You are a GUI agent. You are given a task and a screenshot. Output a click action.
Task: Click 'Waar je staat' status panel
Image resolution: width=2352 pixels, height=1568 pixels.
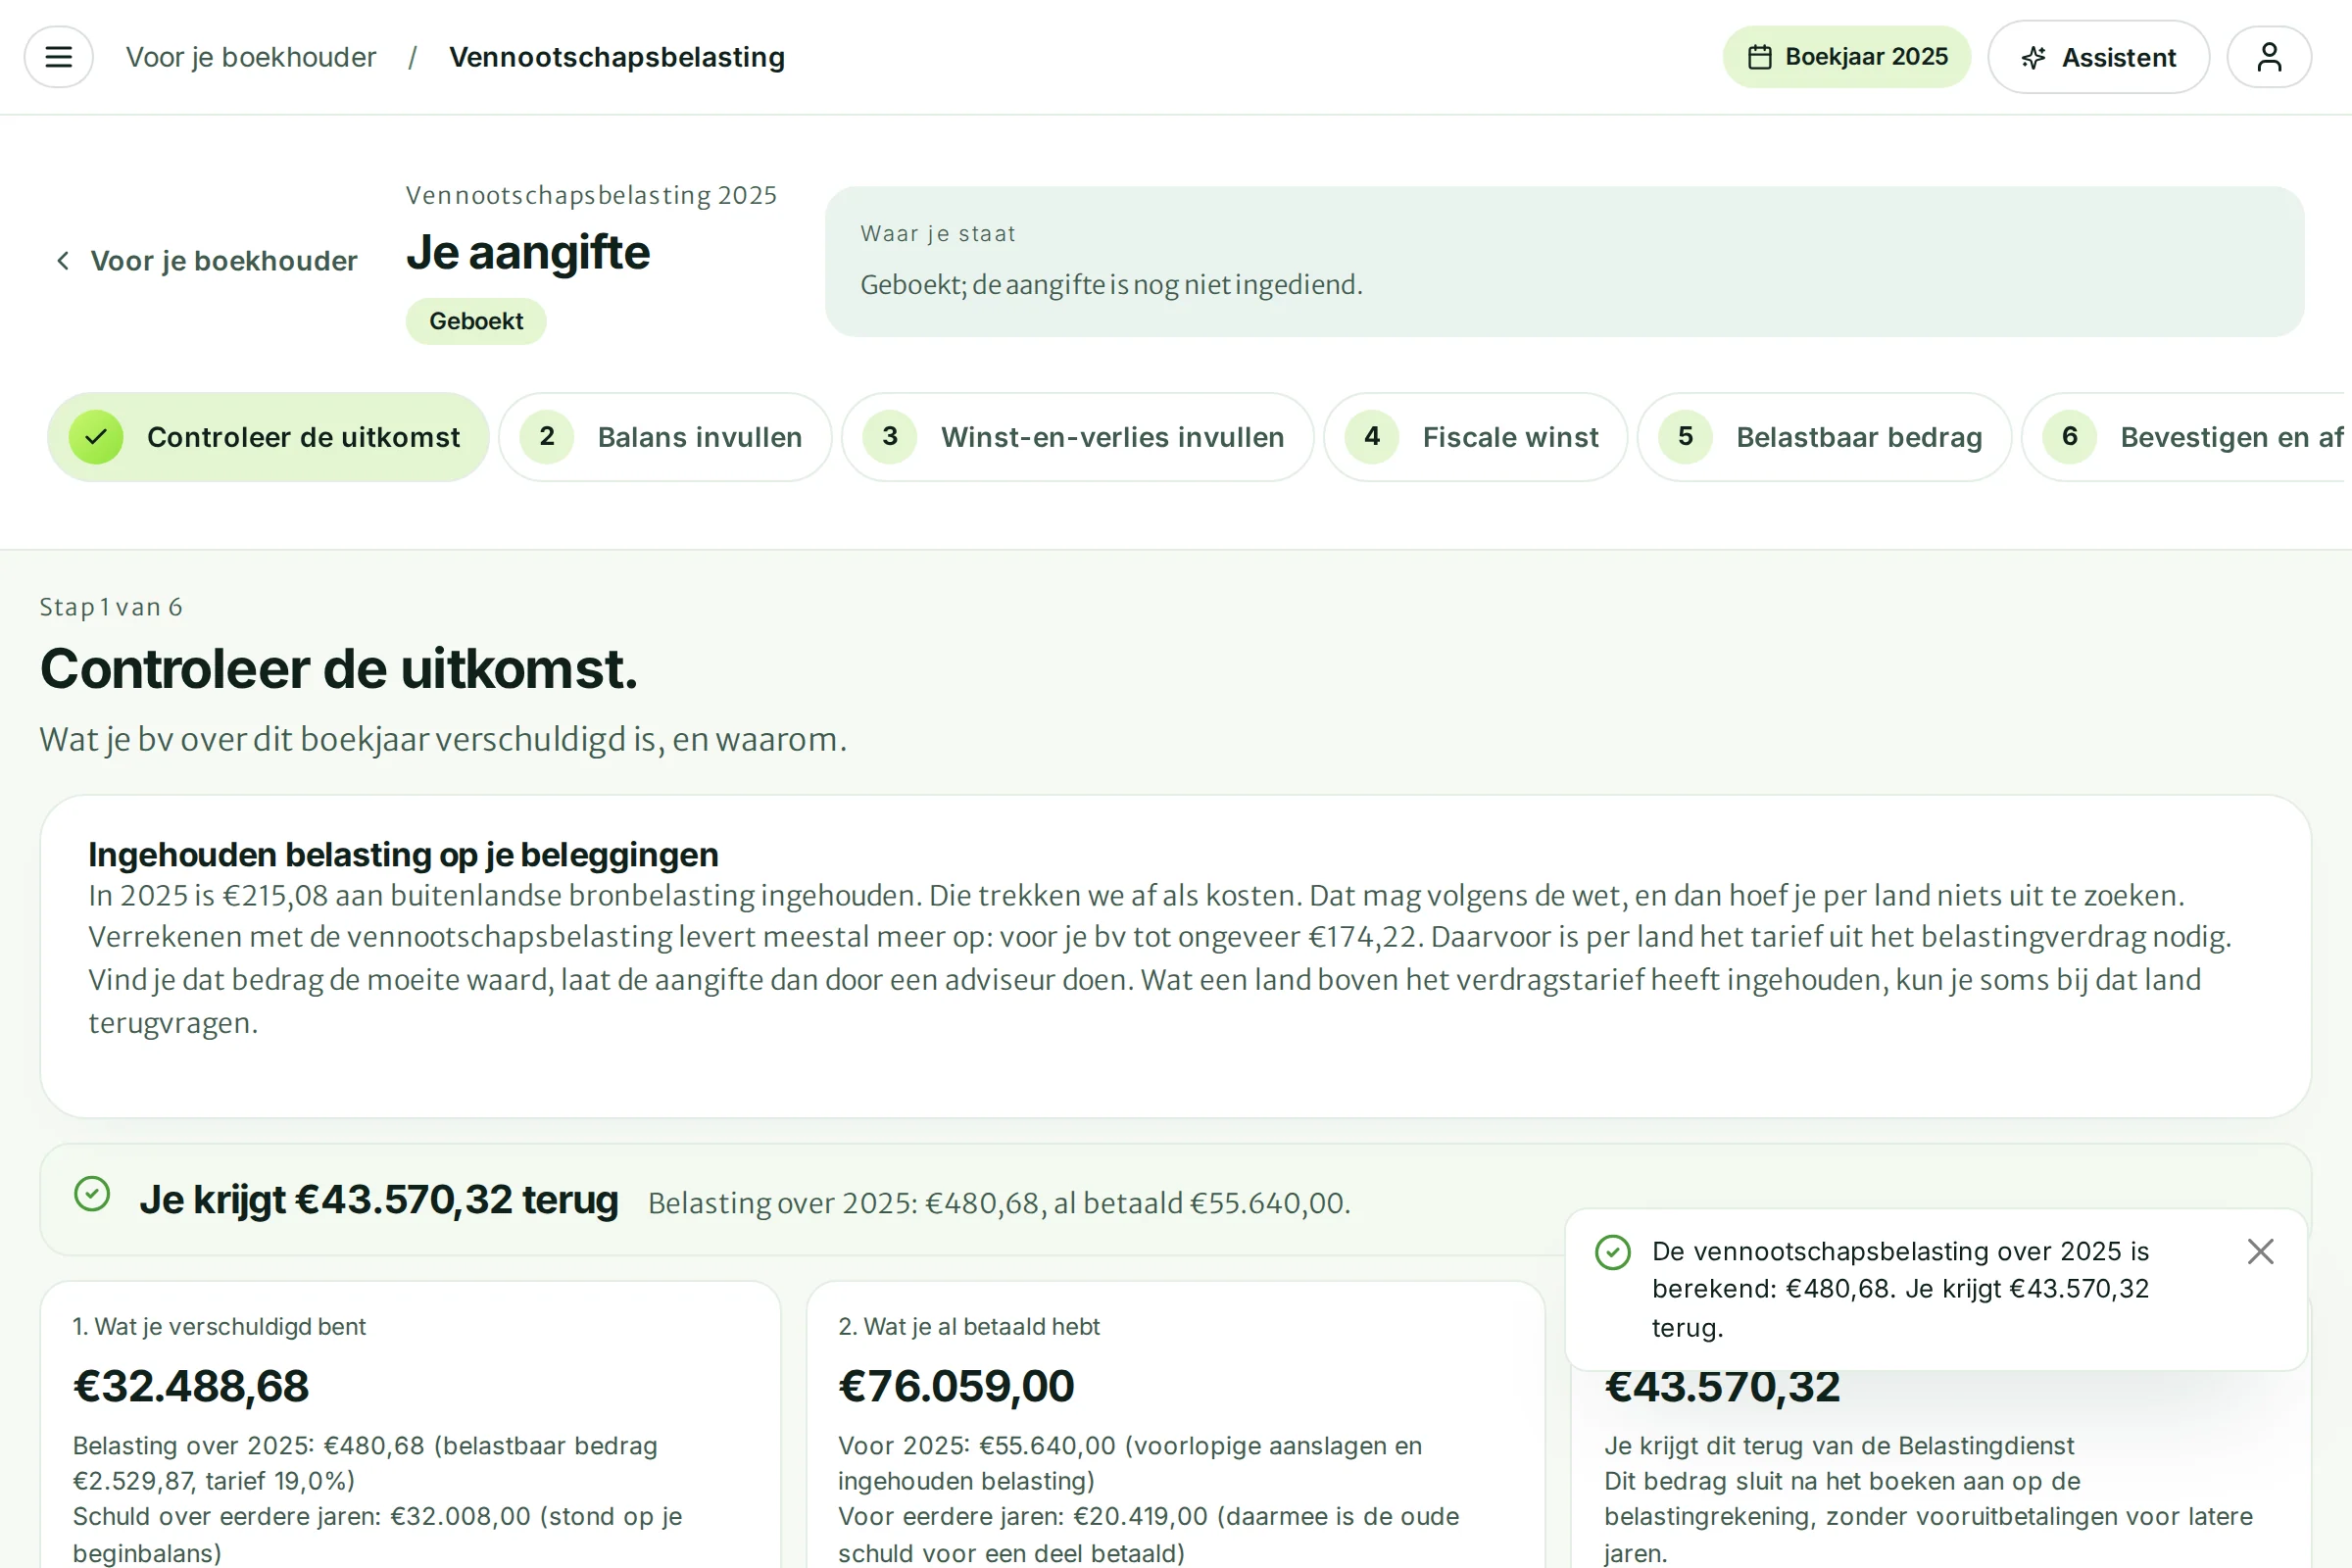pyautogui.click(x=1564, y=261)
